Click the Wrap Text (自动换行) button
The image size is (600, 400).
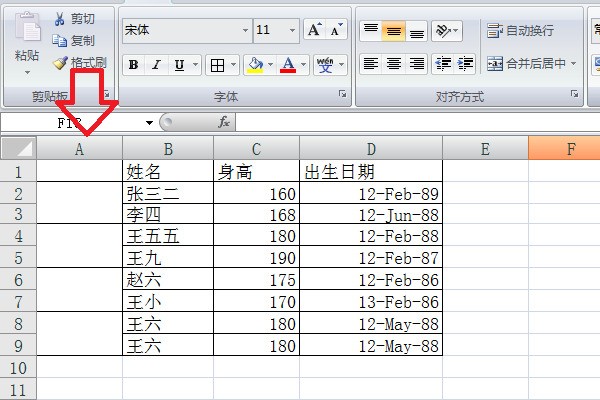click(520, 31)
